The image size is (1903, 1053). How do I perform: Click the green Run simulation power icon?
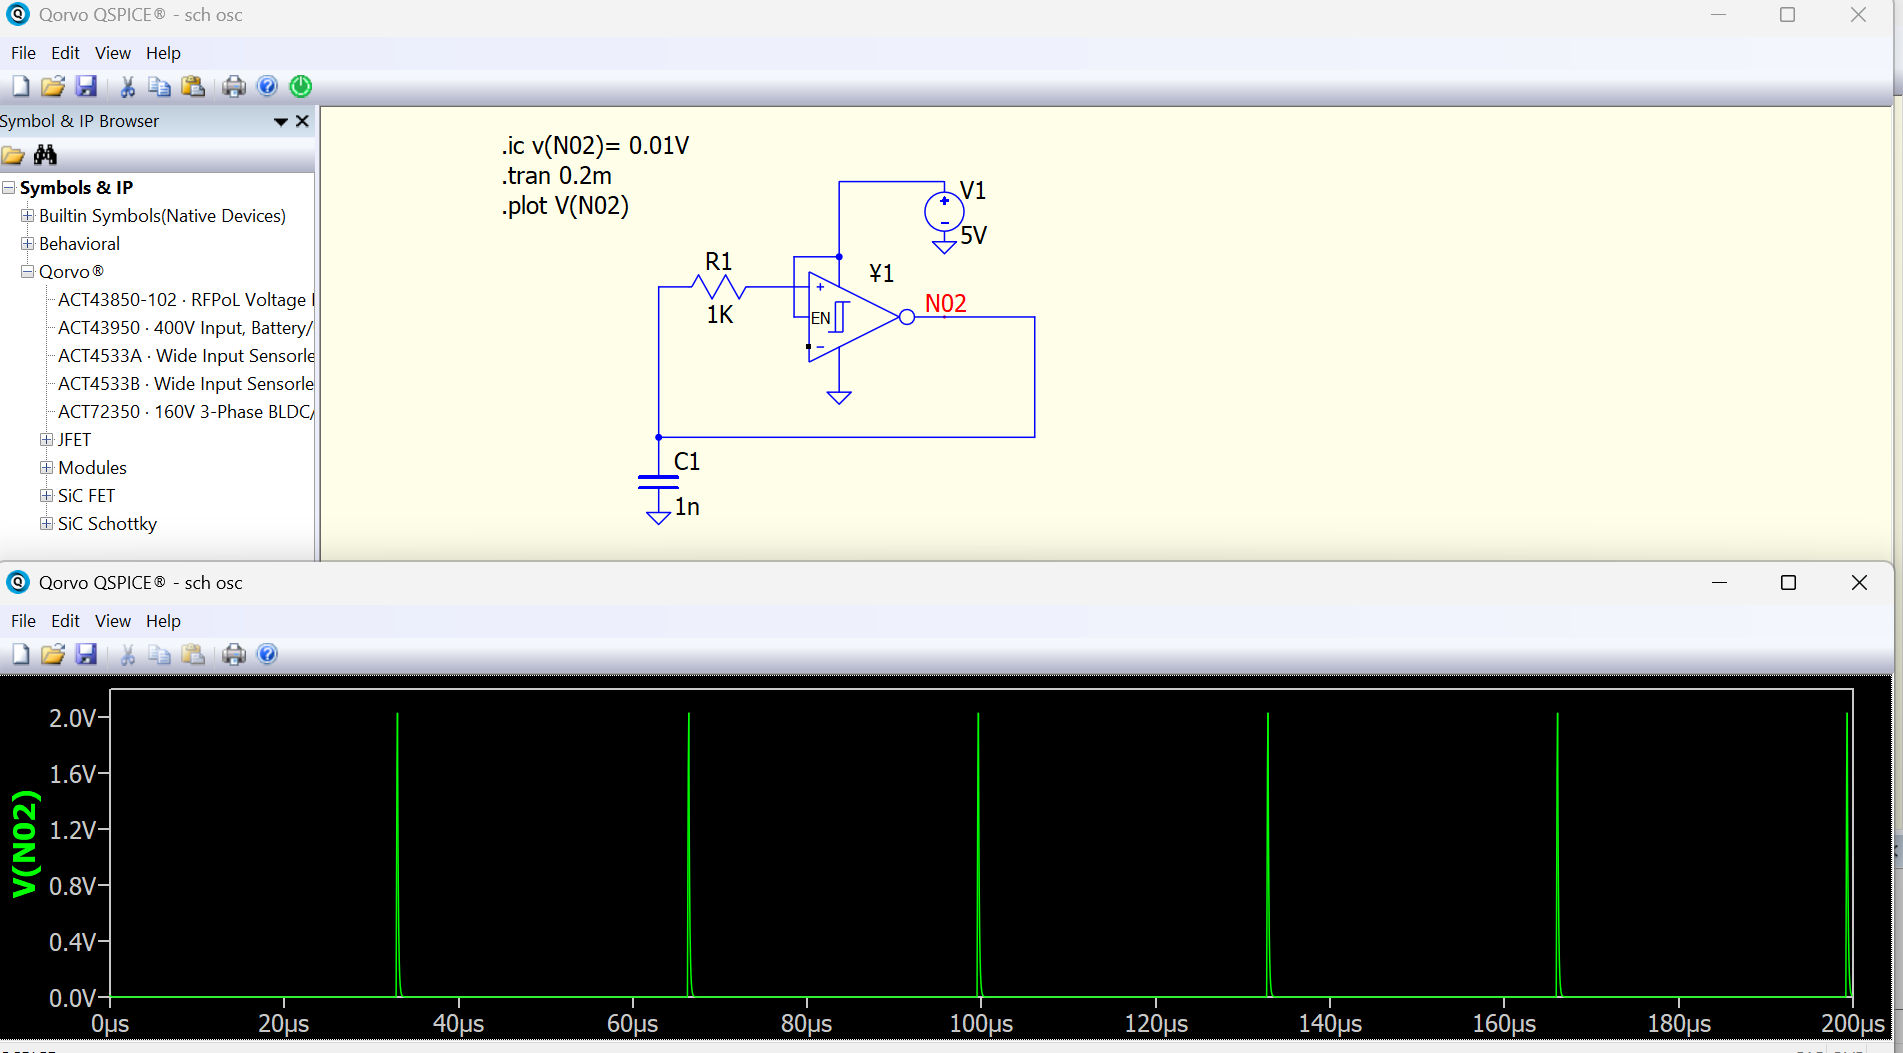(x=301, y=87)
